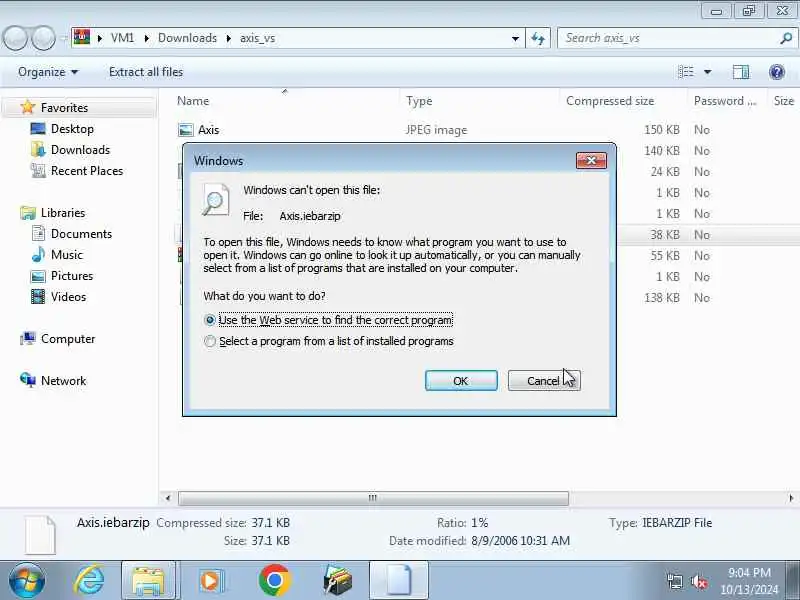Launch Google Chrome from taskbar
This screenshot has height=600, width=800.
pyautogui.click(x=274, y=580)
